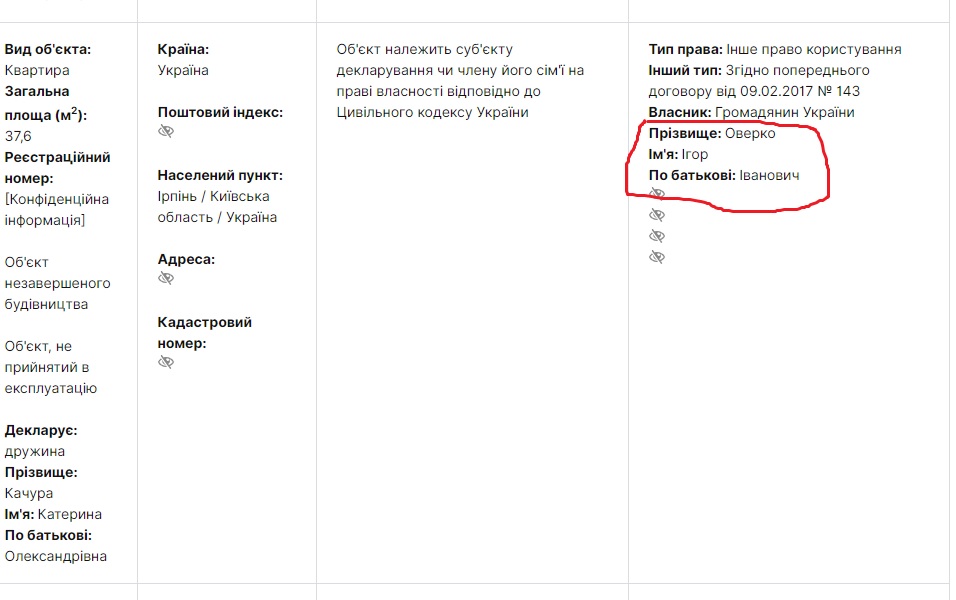
Task: Click first hidden-eye icon below Іванович
Action: coord(657,194)
